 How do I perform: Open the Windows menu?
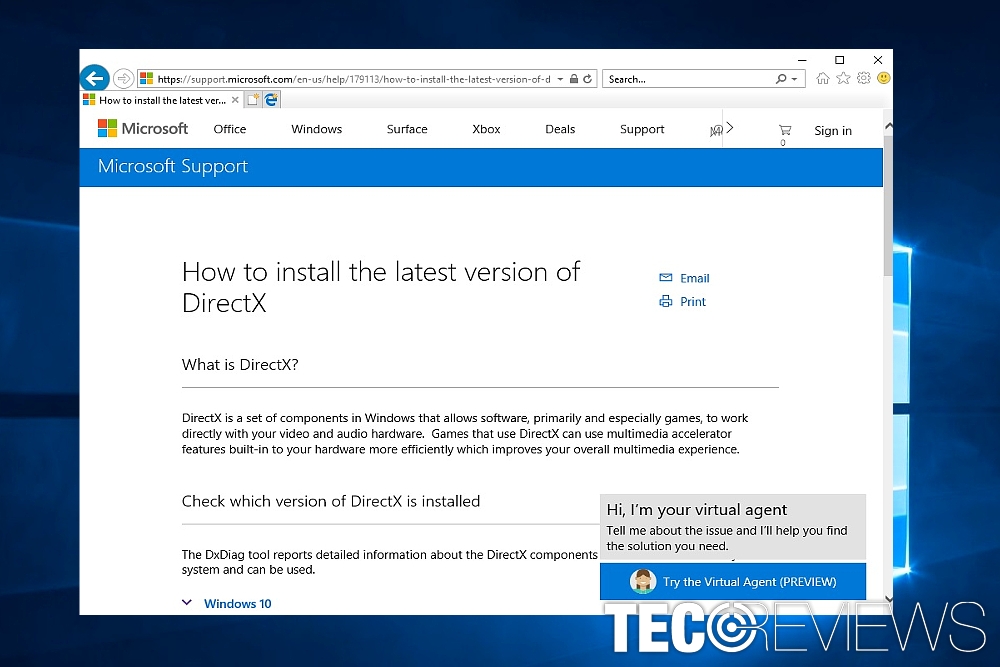point(316,129)
